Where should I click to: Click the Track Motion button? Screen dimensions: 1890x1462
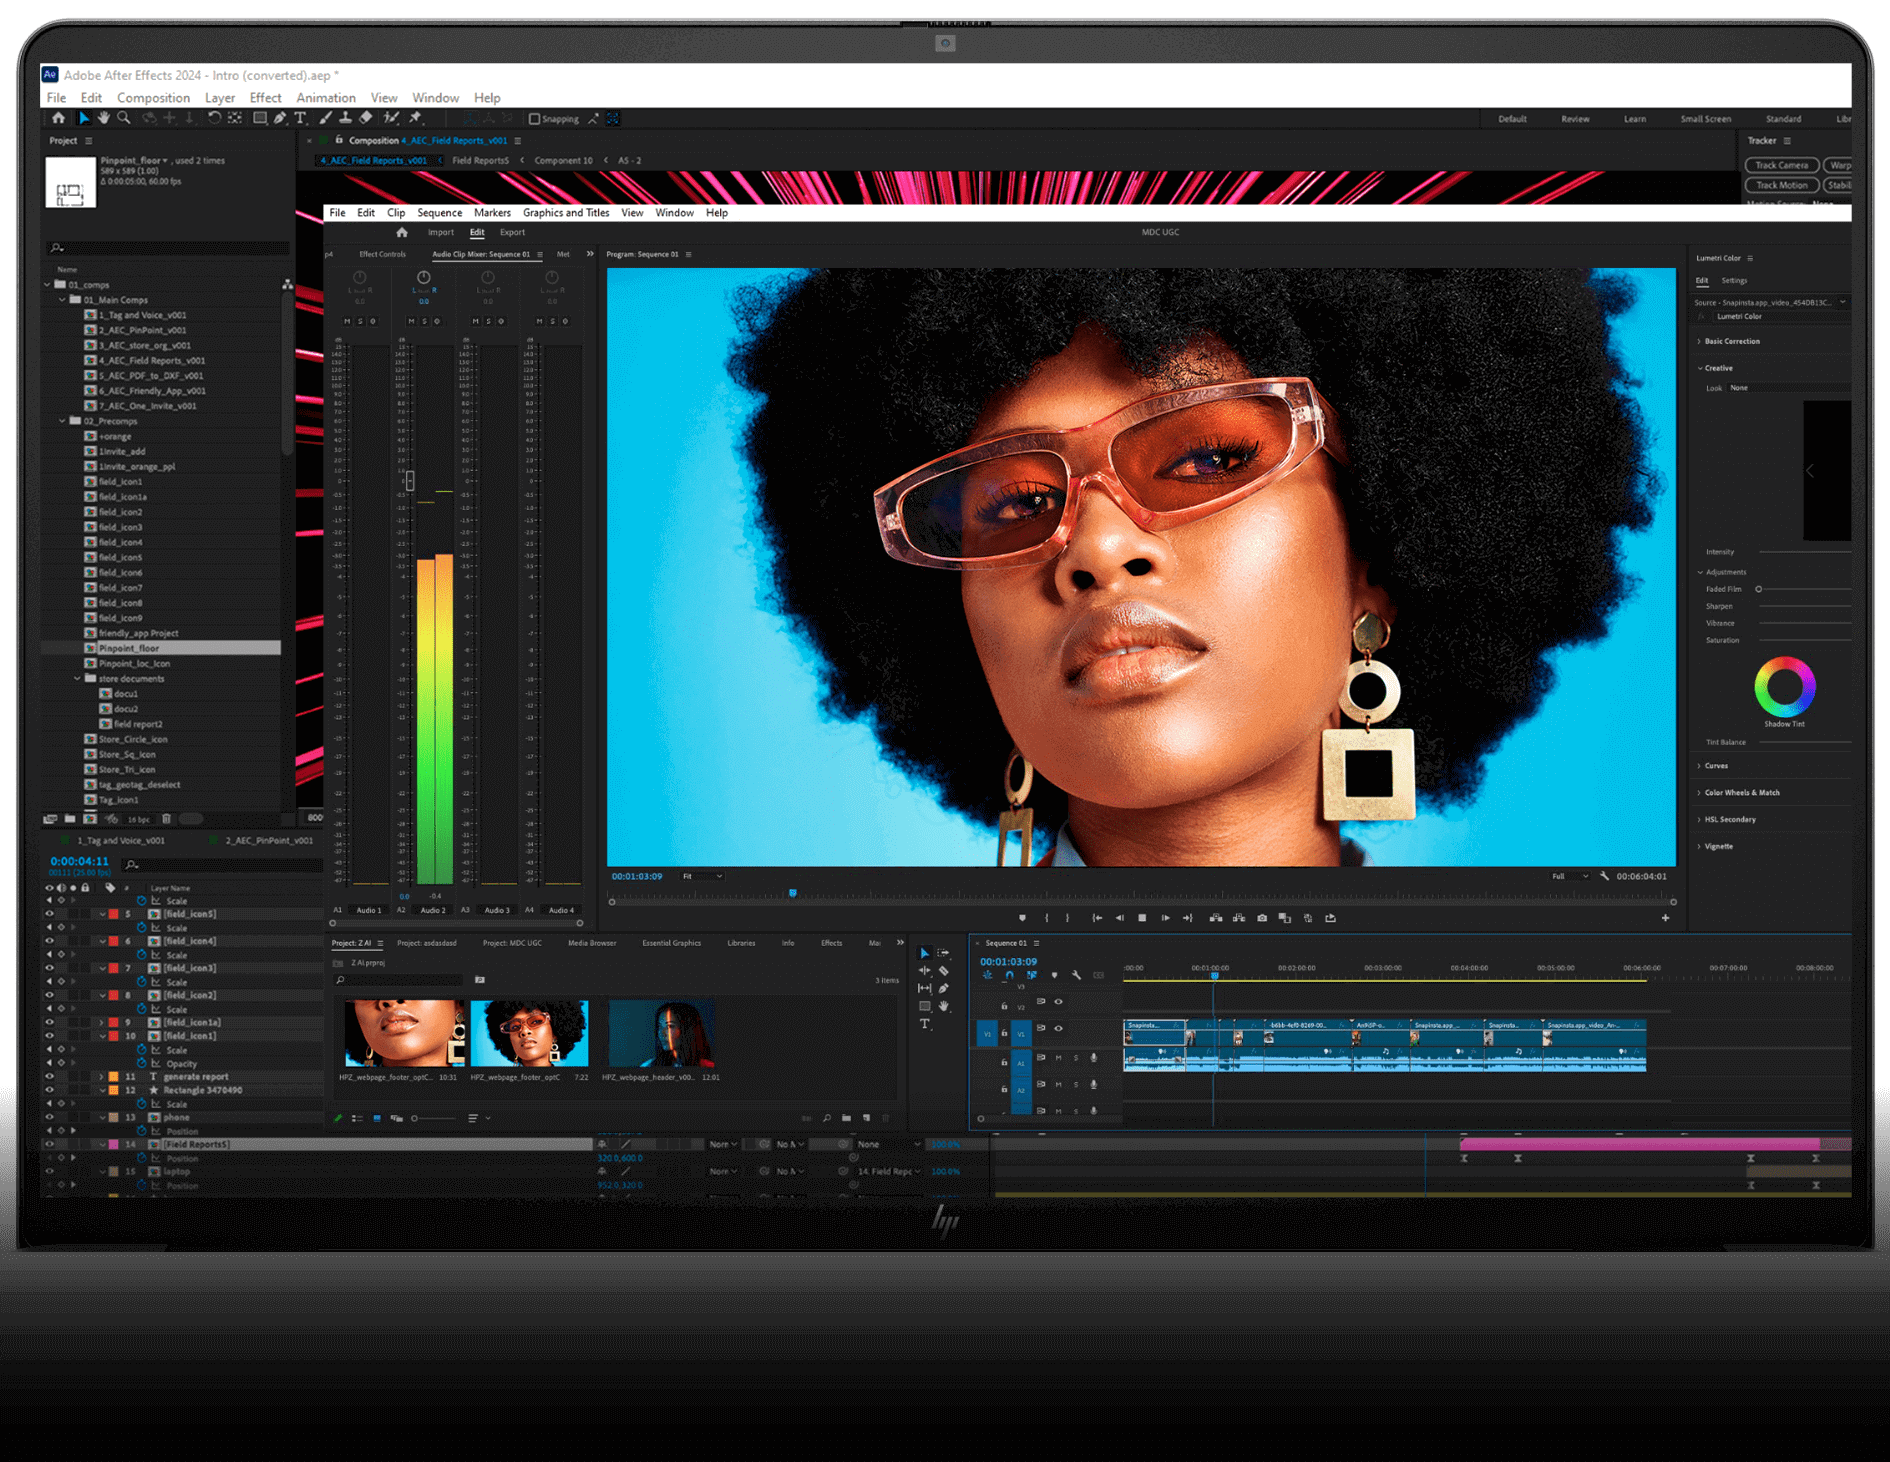click(1781, 185)
